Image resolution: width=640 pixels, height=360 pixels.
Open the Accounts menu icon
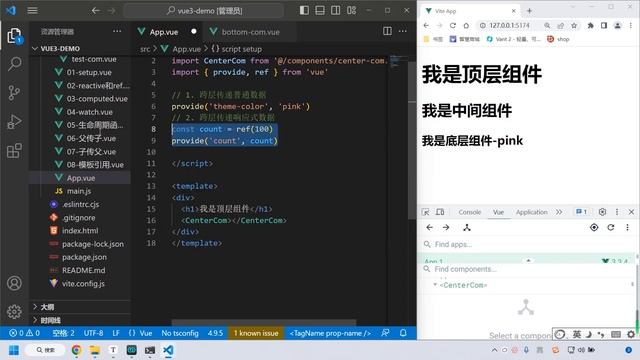[14, 283]
